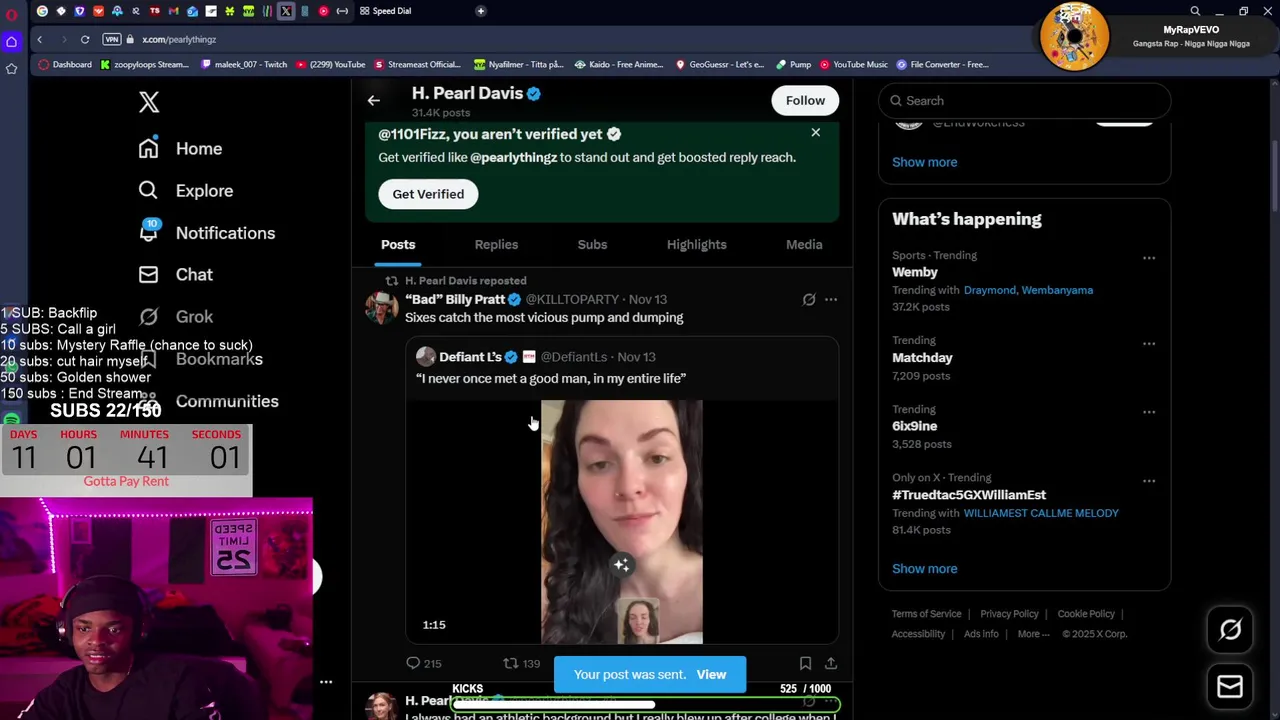
Task: Open Ads info footer link
Action: (x=981, y=634)
